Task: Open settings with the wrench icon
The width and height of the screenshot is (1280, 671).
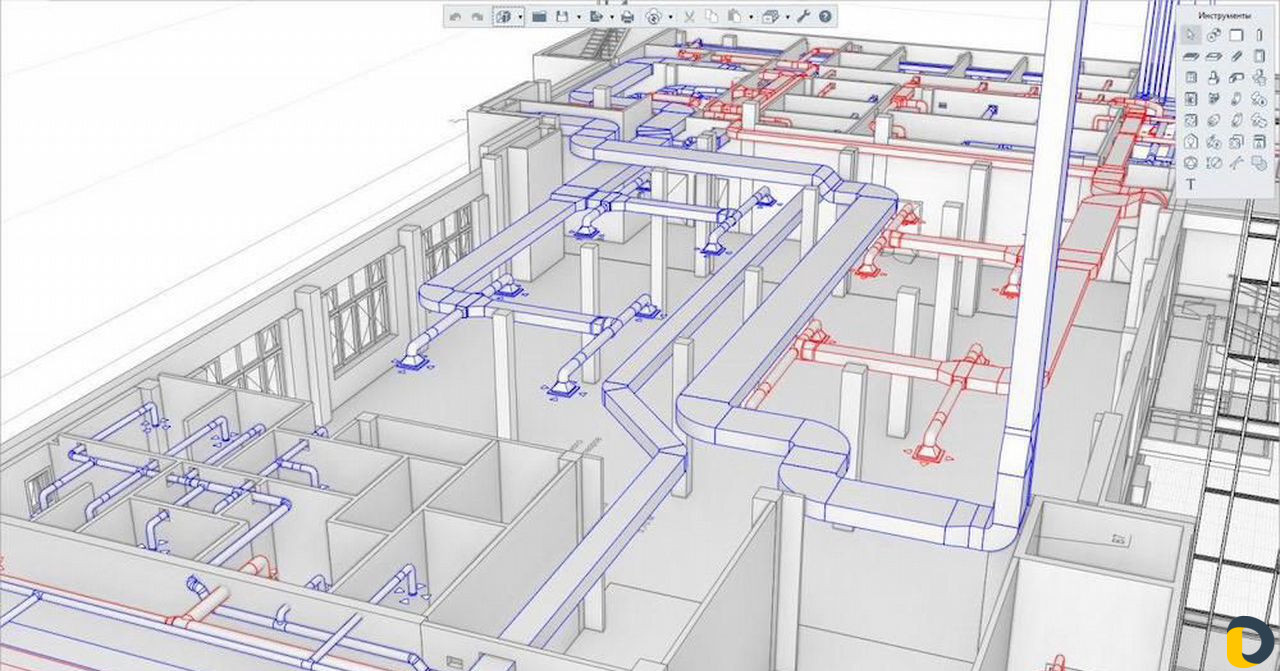Action: click(803, 17)
